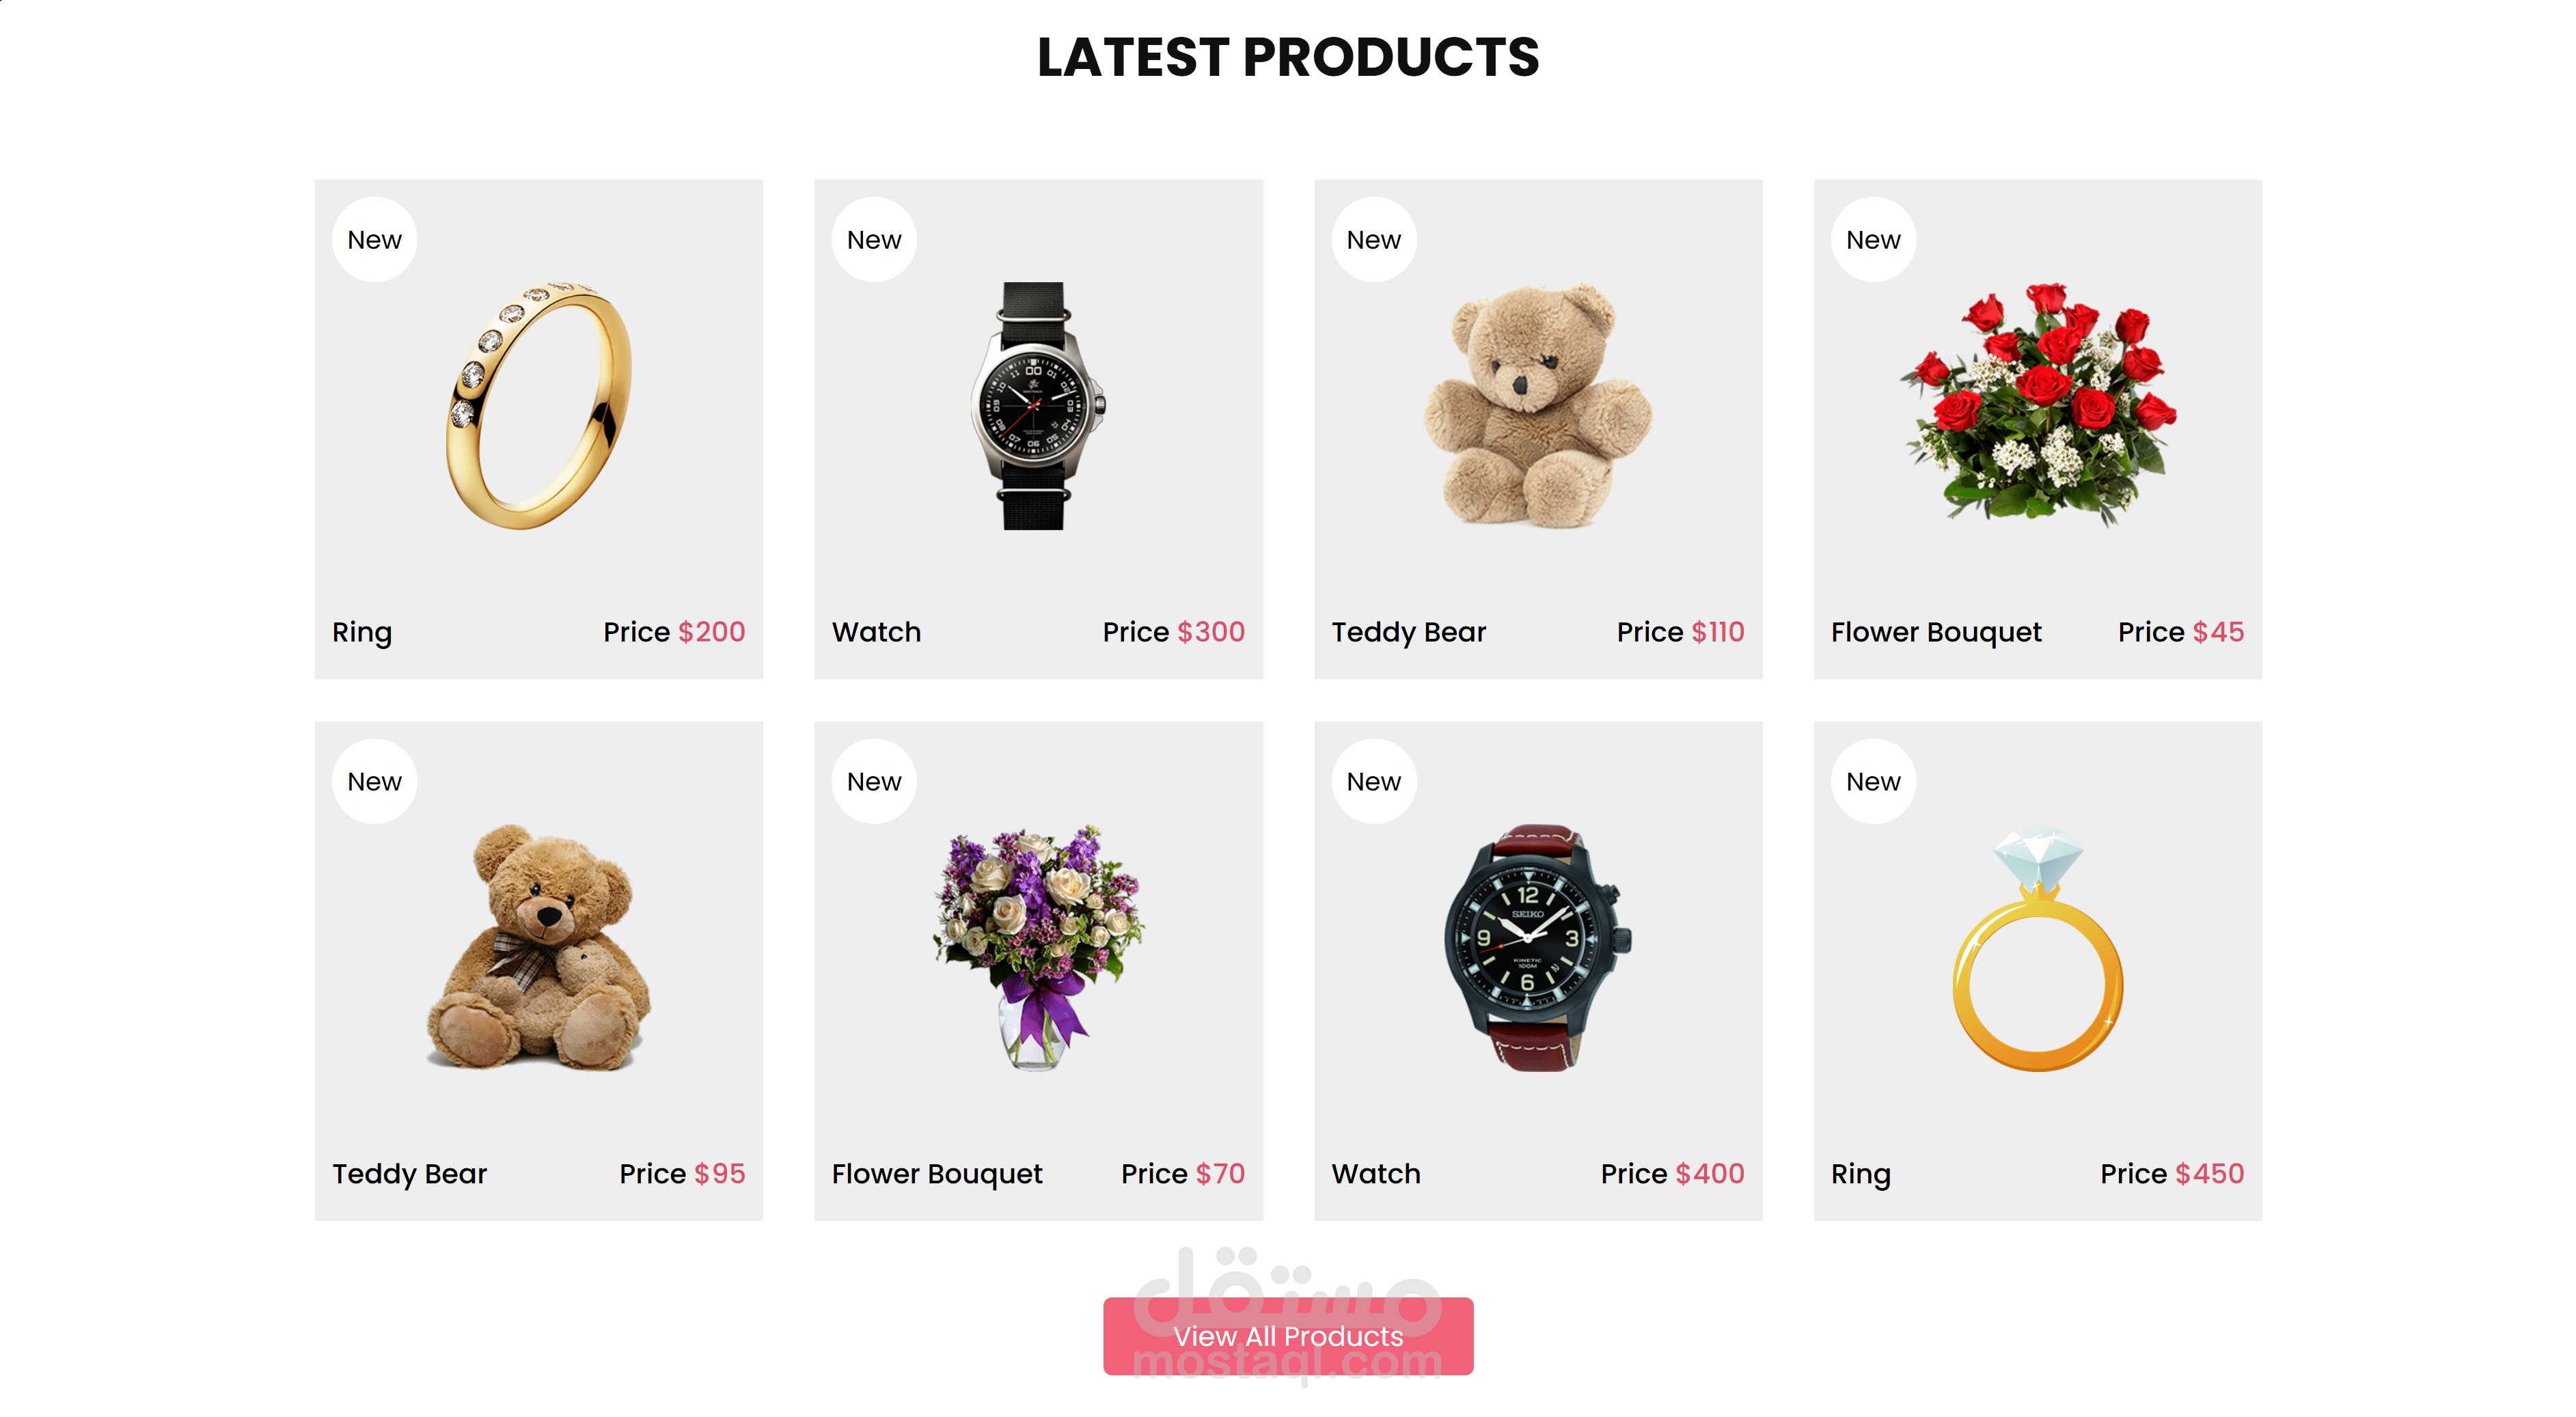Click the New badge on $450 Ring

(x=1873, y=782)
